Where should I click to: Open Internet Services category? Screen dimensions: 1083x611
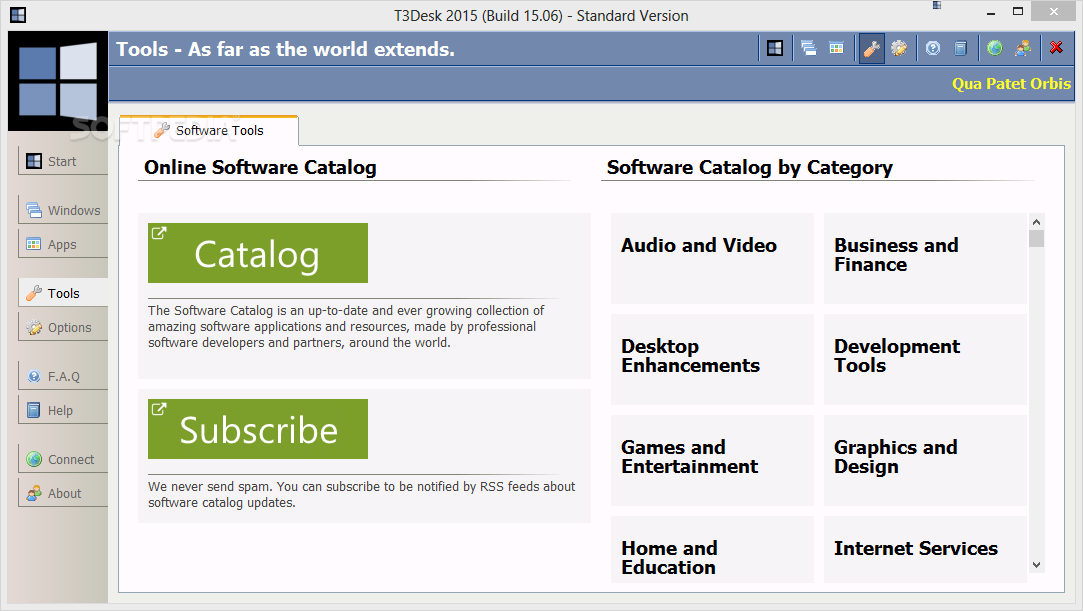click(x=926, y=550)
